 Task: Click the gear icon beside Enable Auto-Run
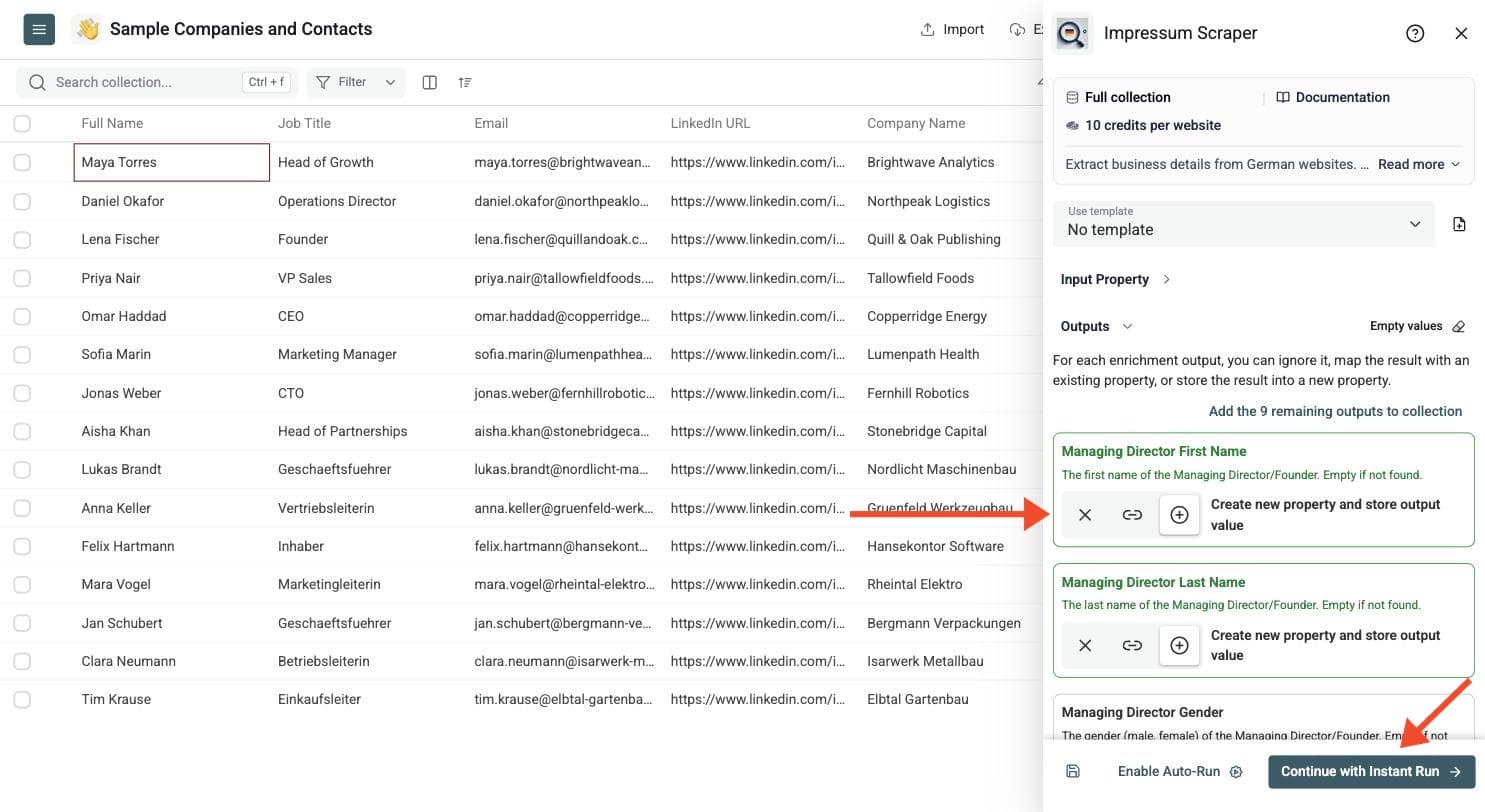coord(1236,772)
